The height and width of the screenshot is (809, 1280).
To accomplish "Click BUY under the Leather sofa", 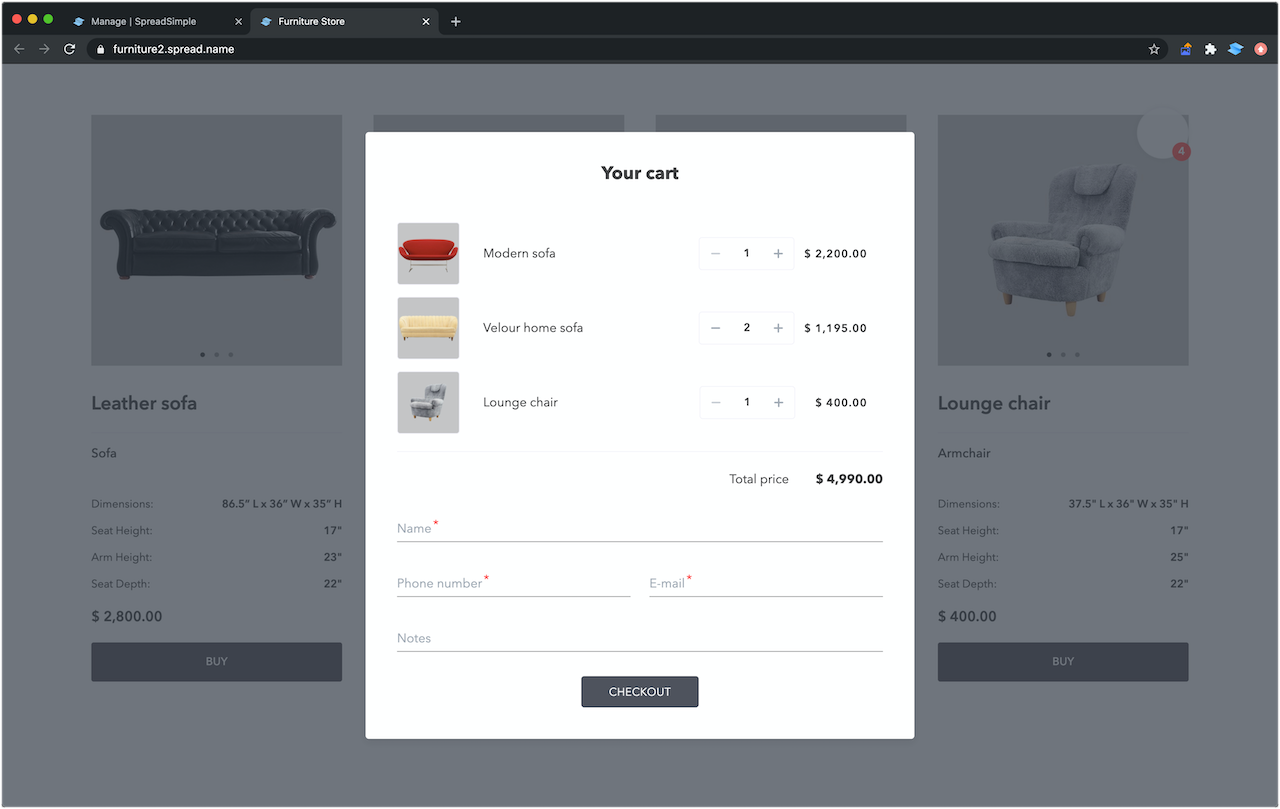I will pos(216,661).
